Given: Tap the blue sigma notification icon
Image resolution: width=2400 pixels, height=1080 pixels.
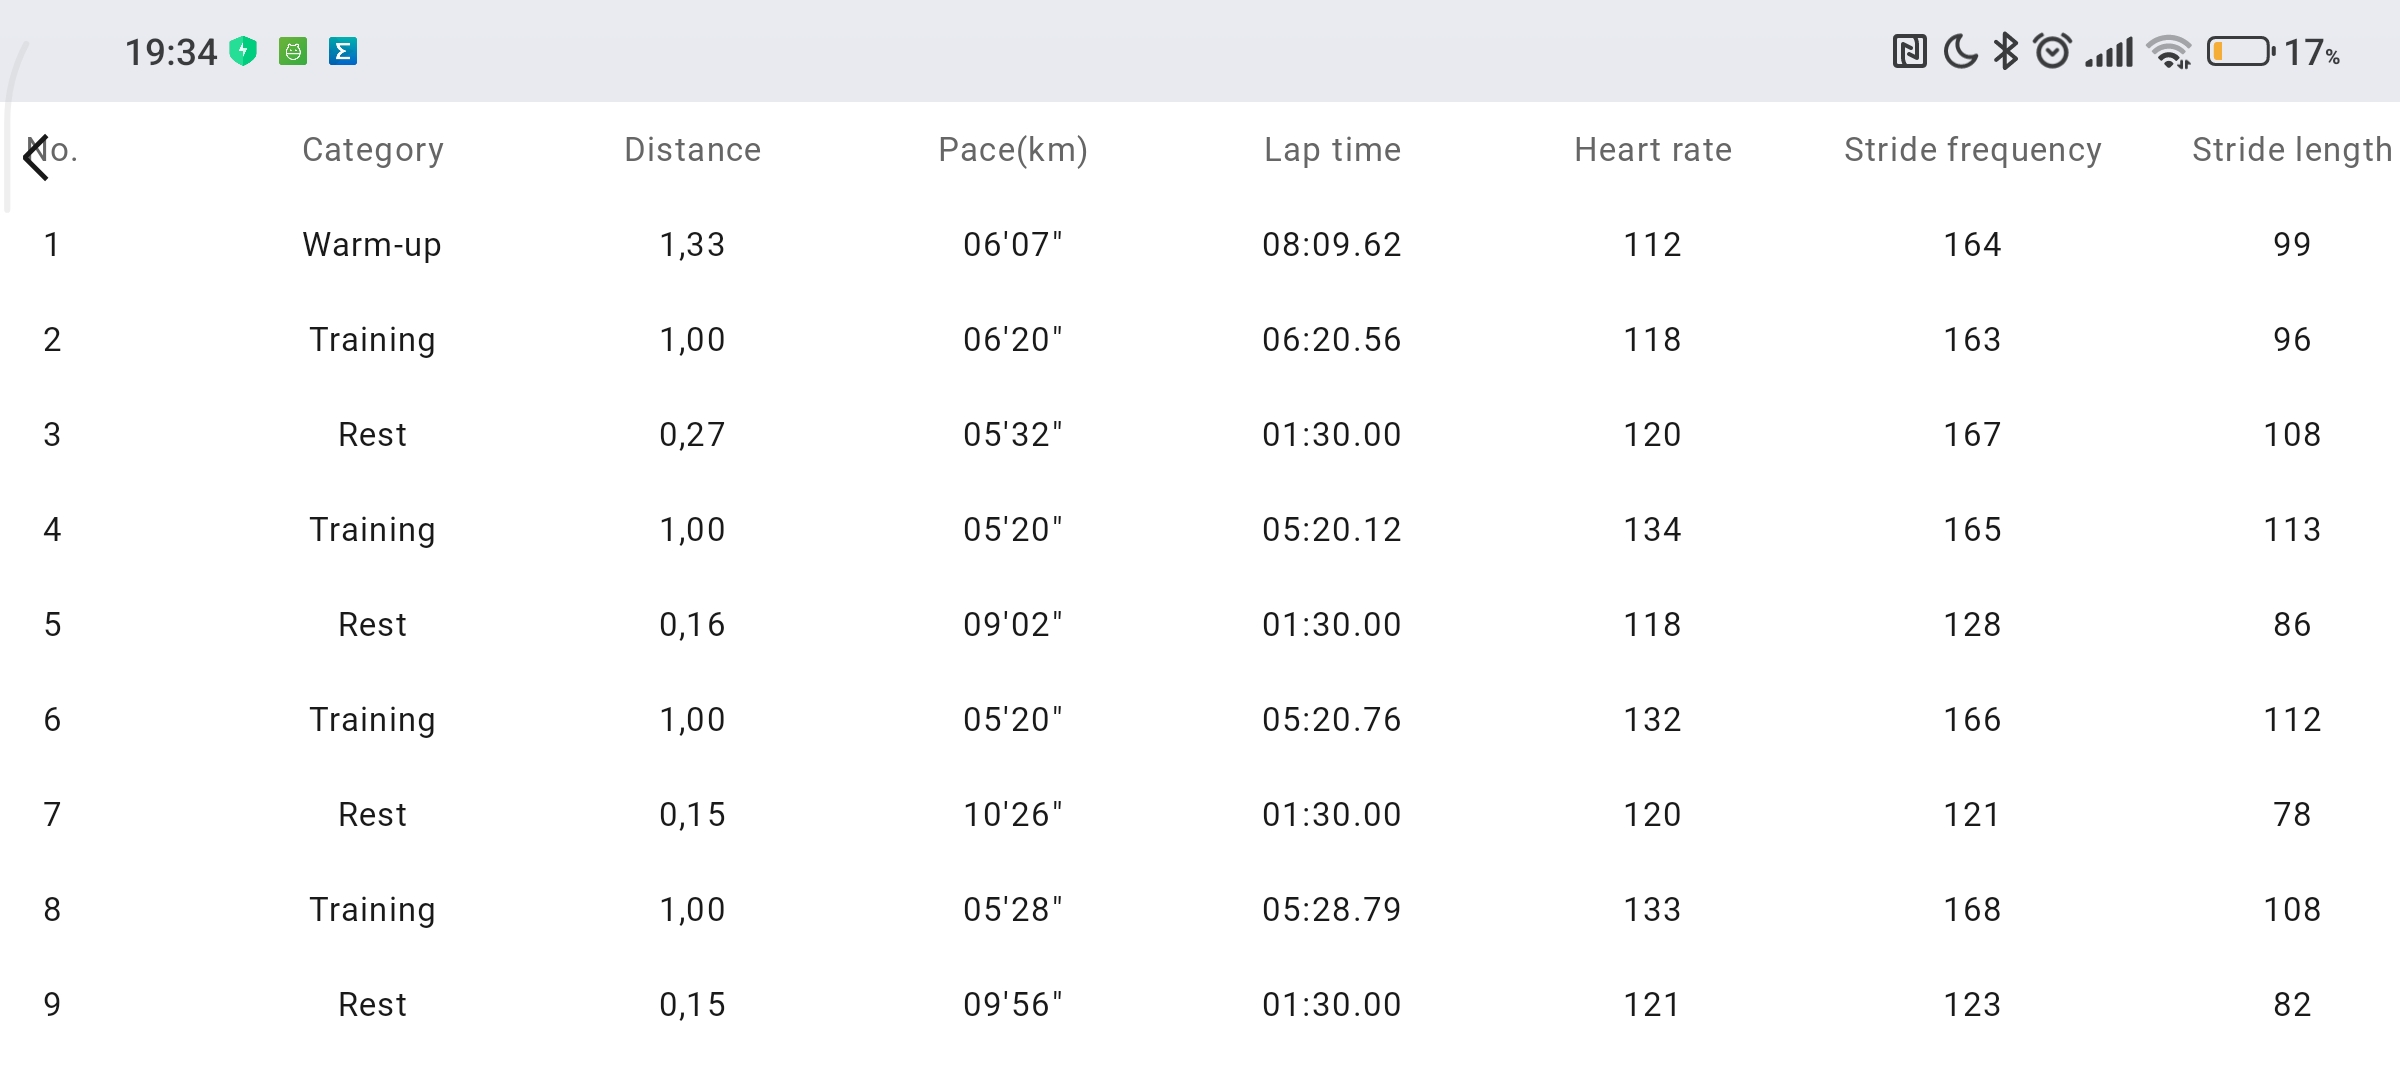Looking at the screenshot, I should (343, 51).
